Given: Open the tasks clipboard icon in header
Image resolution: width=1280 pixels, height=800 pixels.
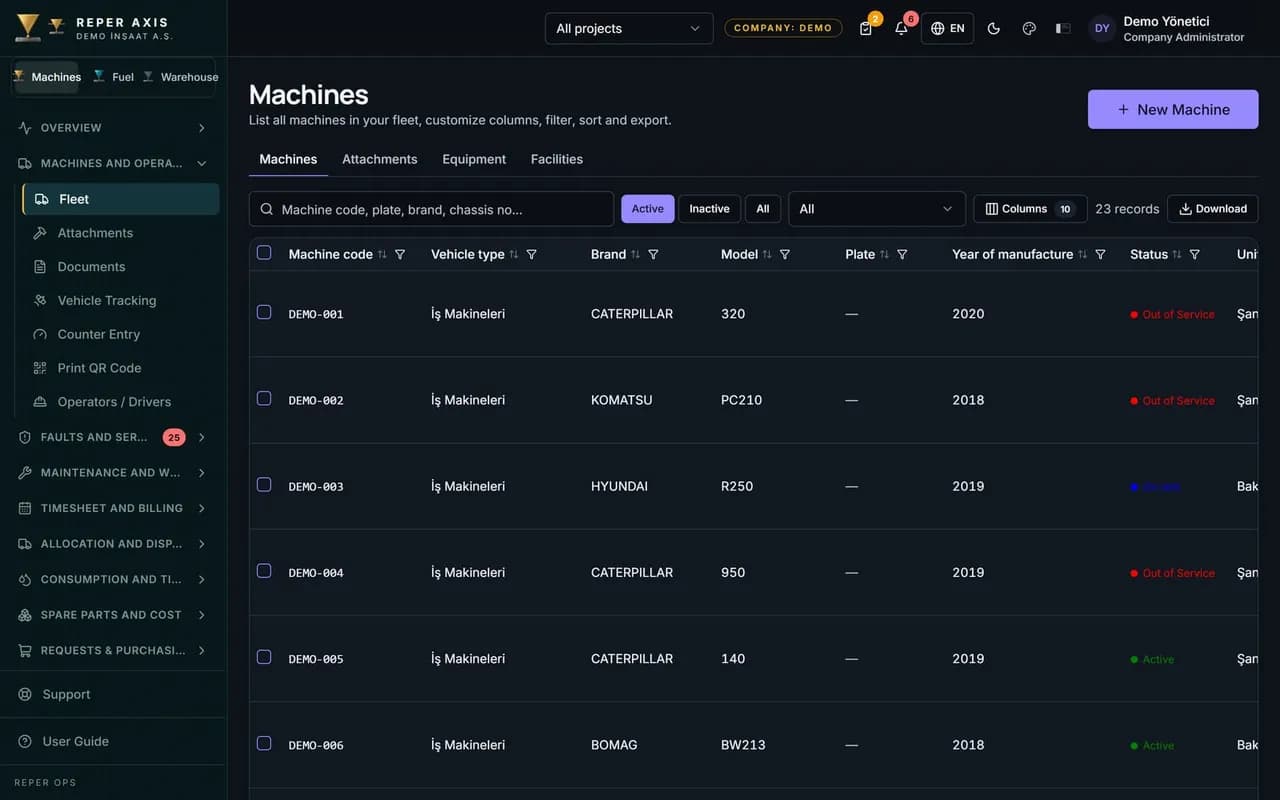Looking at the screenshot, I should [x=866, y=28].
